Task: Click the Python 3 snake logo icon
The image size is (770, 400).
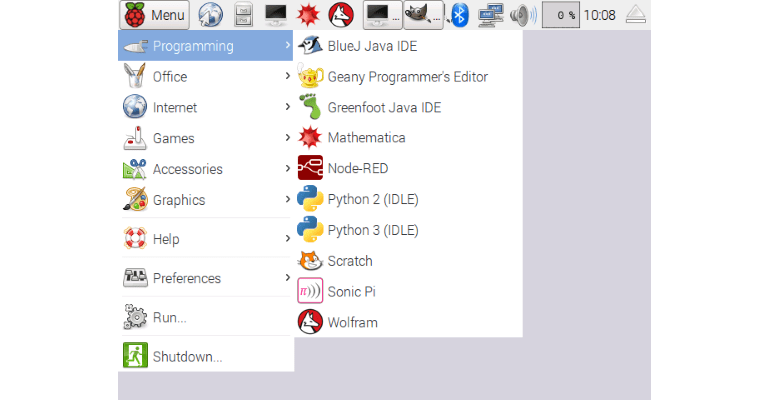Action: click(310, 229)
